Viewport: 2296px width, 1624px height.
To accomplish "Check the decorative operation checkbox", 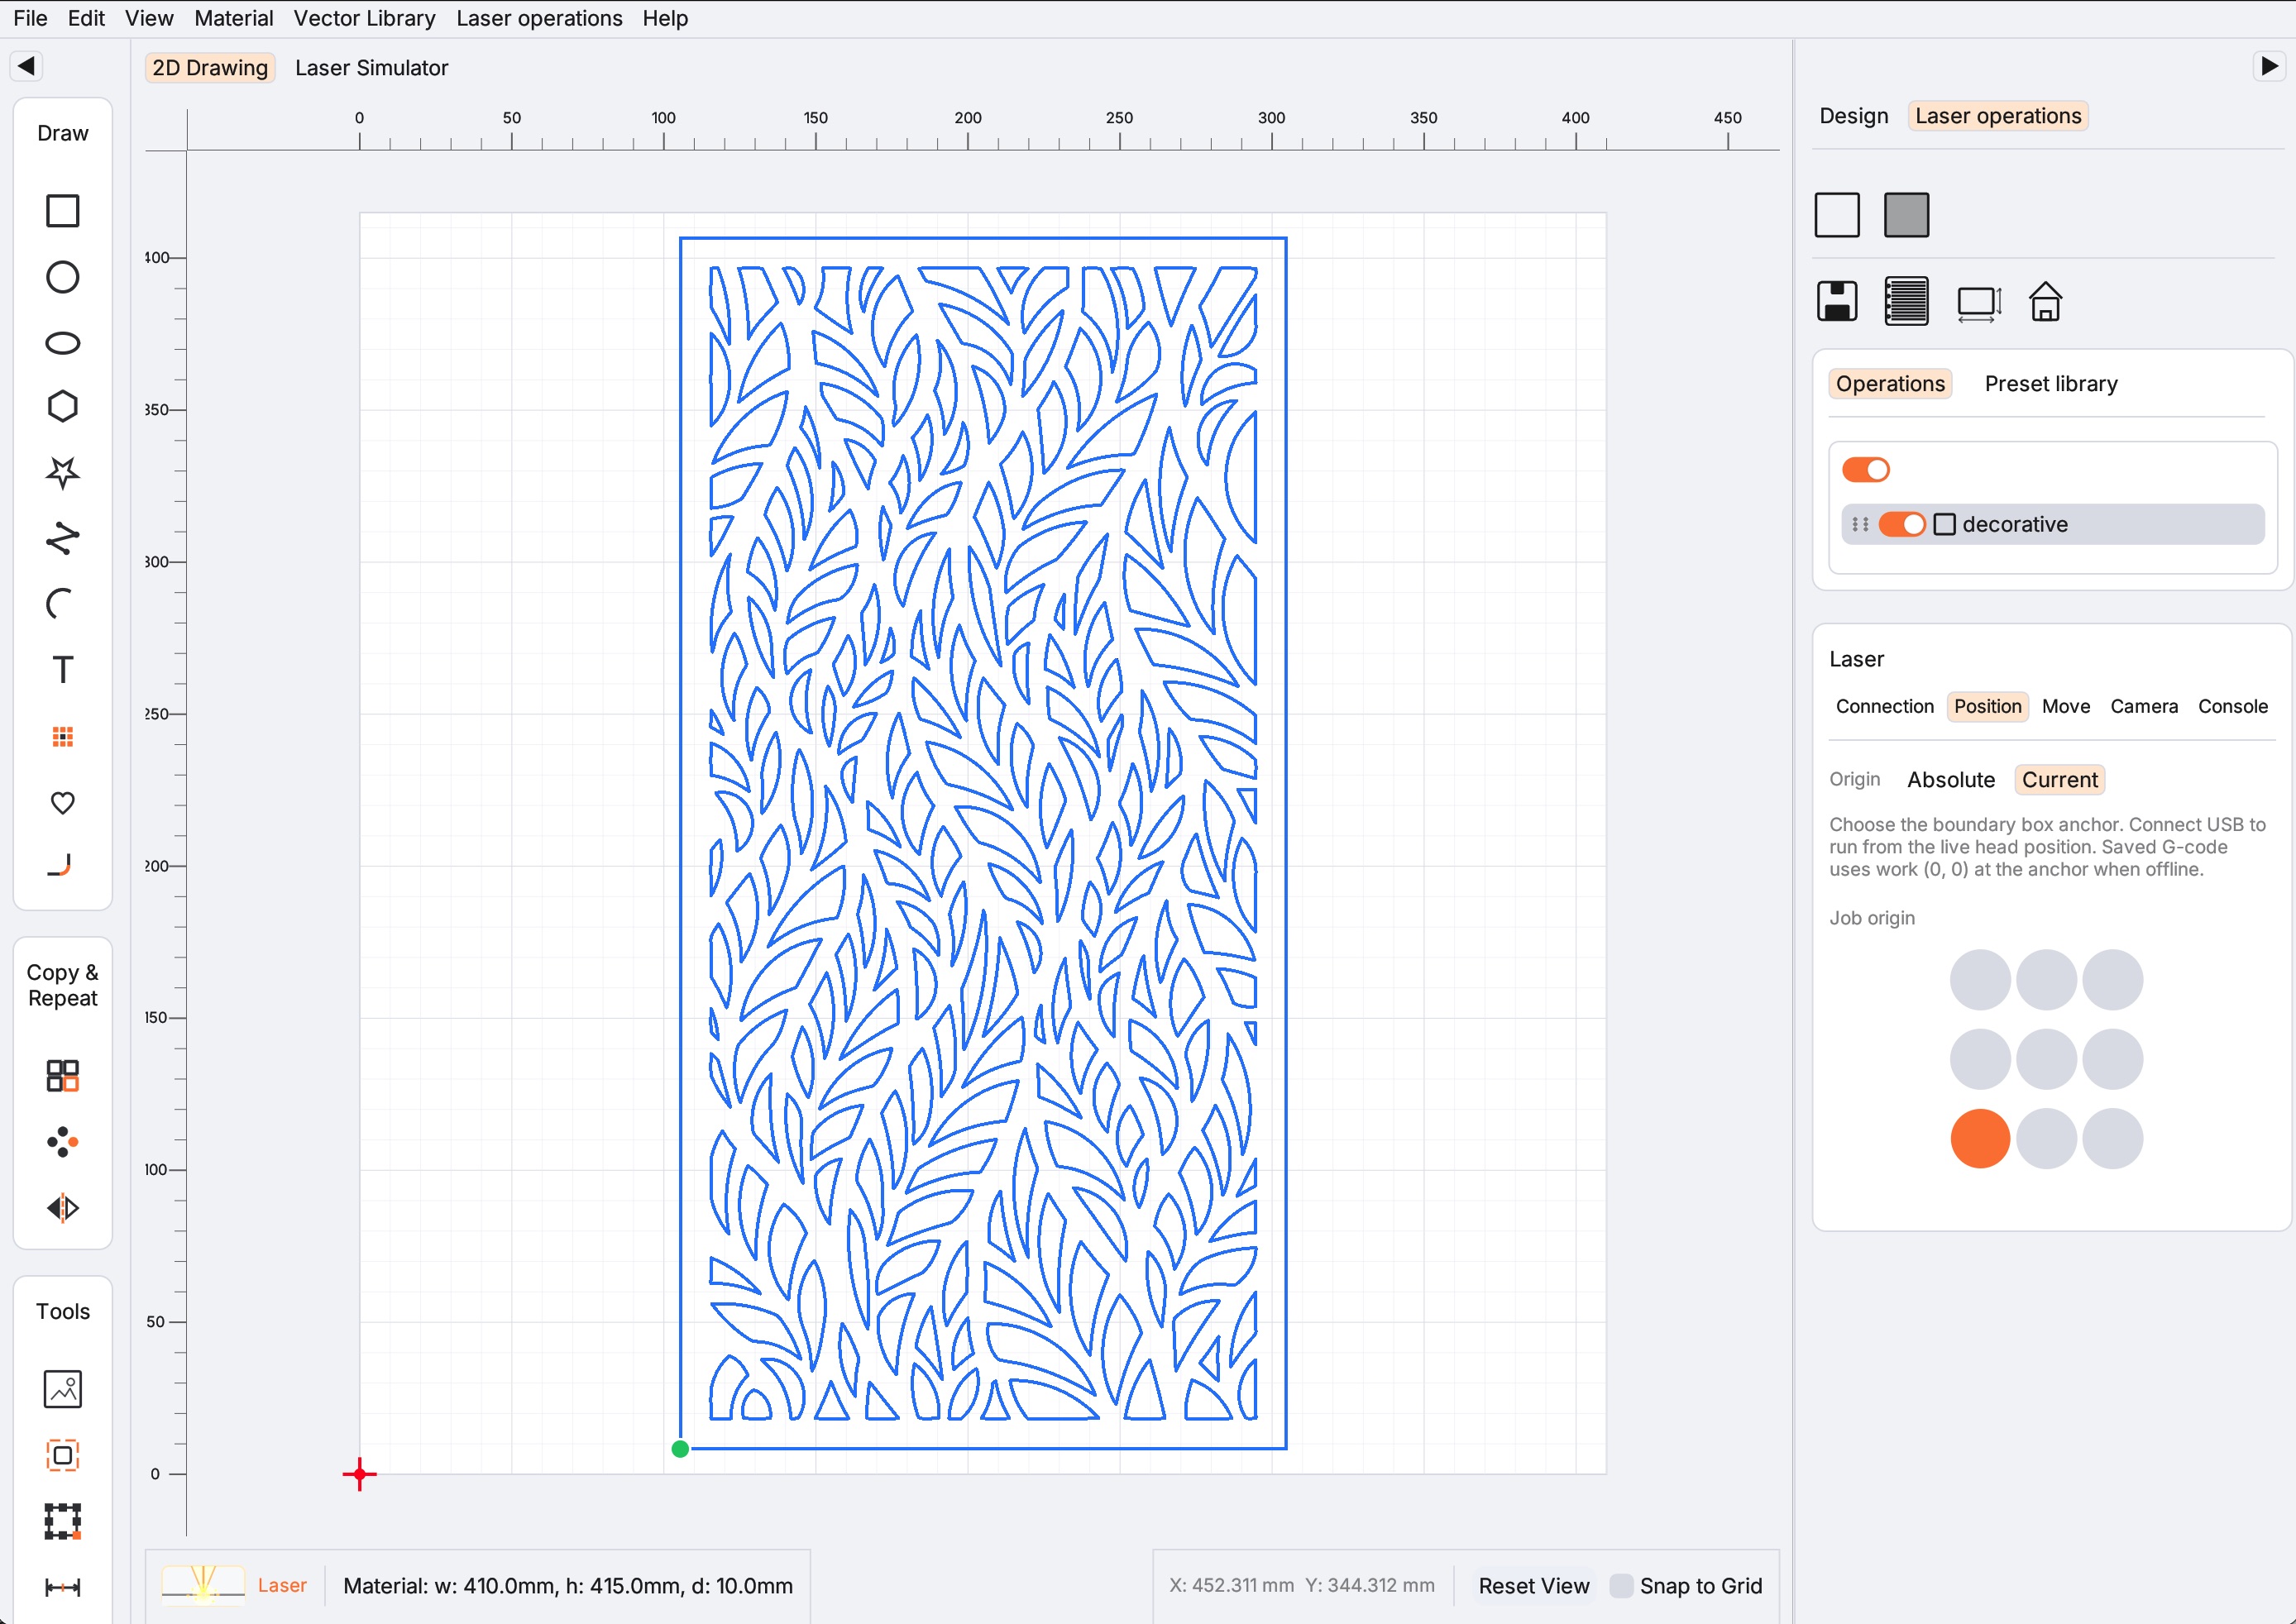I will pos(1944,524).
